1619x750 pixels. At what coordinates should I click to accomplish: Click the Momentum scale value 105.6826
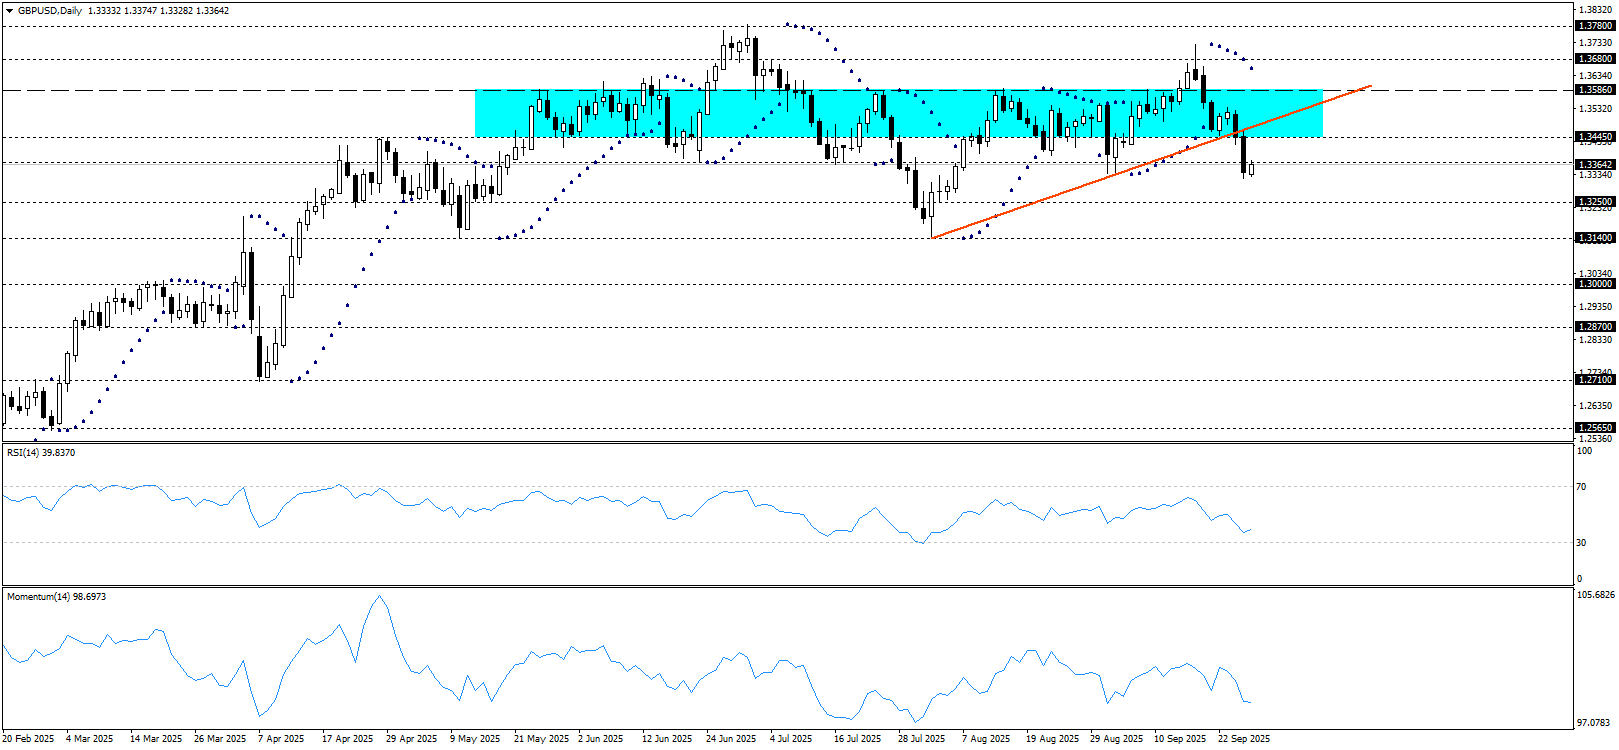pos(1595,595)
